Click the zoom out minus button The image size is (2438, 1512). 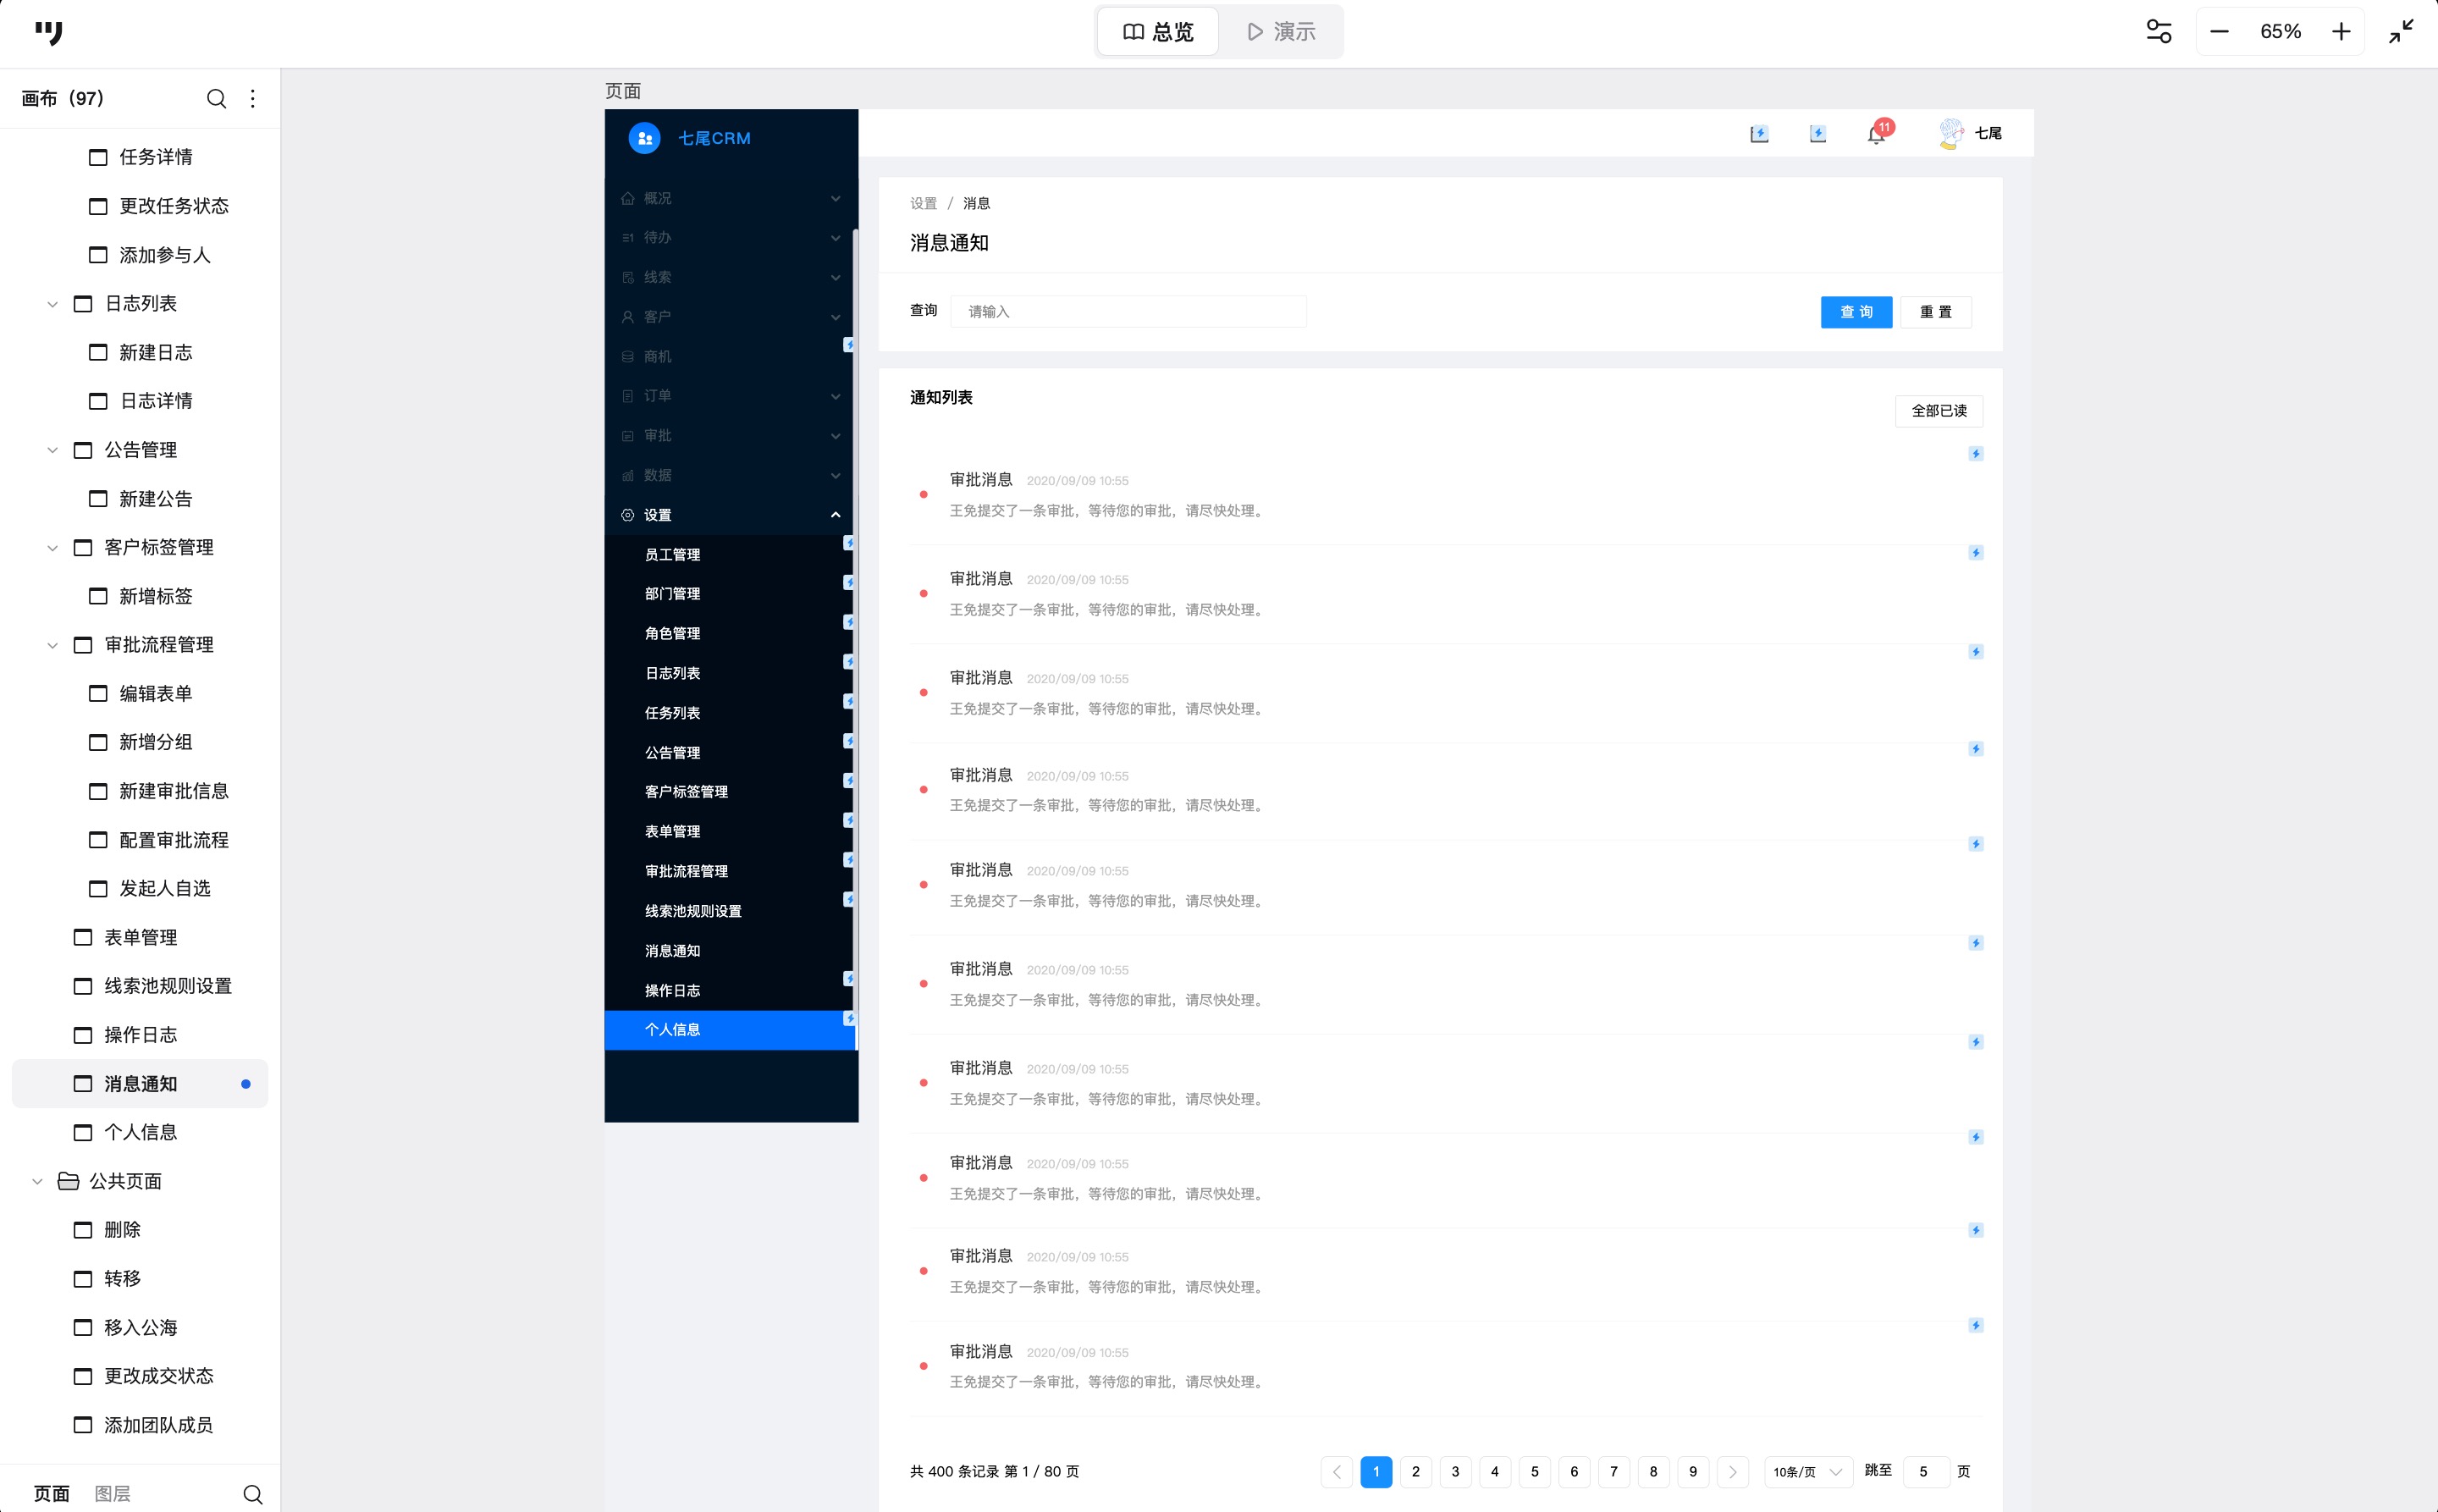[x=2219, y=32]
